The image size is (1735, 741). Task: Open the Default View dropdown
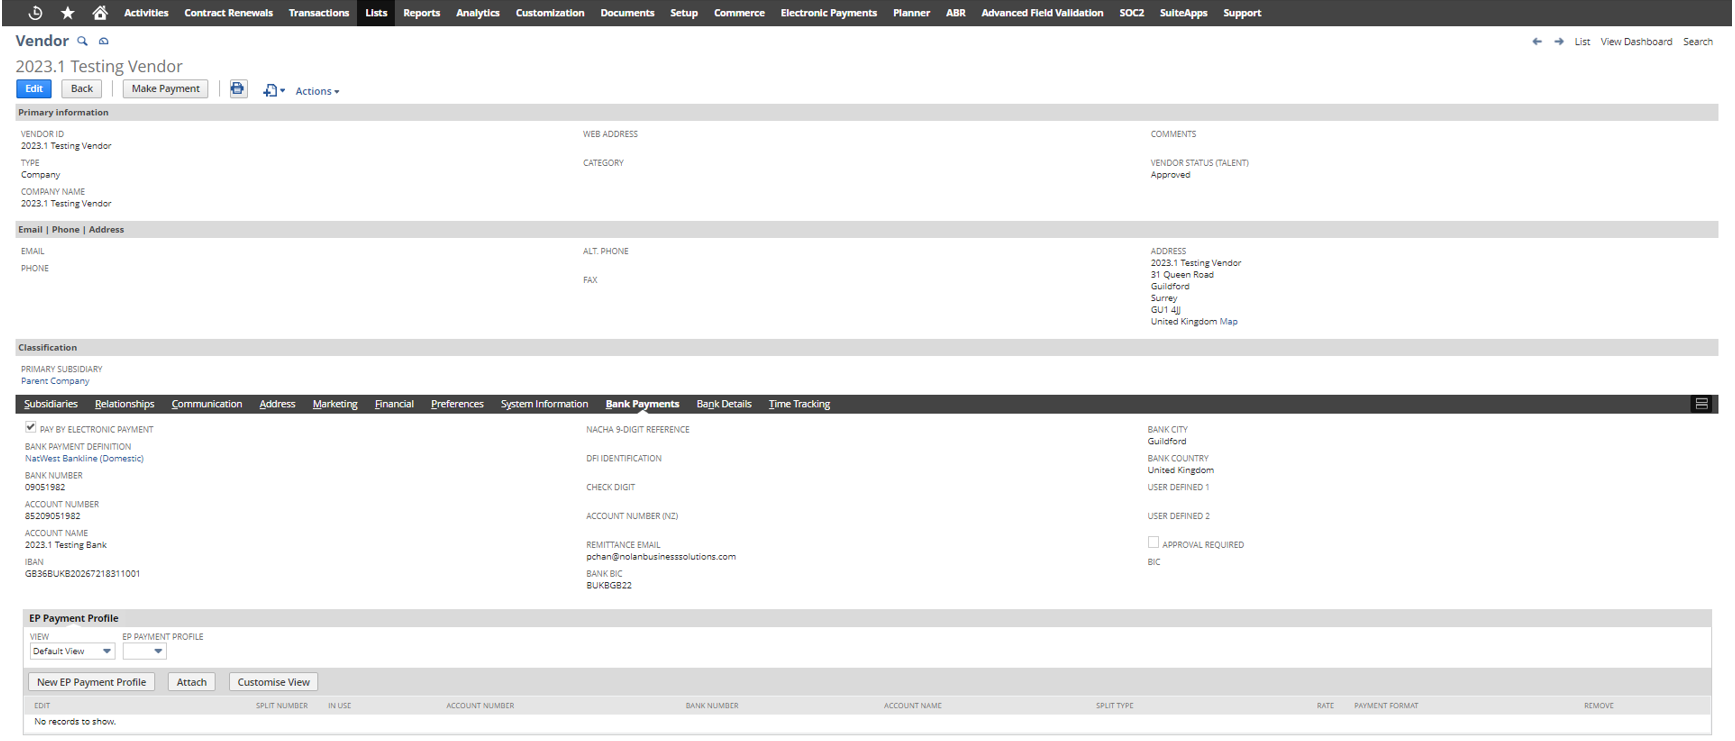pos(72,651)
